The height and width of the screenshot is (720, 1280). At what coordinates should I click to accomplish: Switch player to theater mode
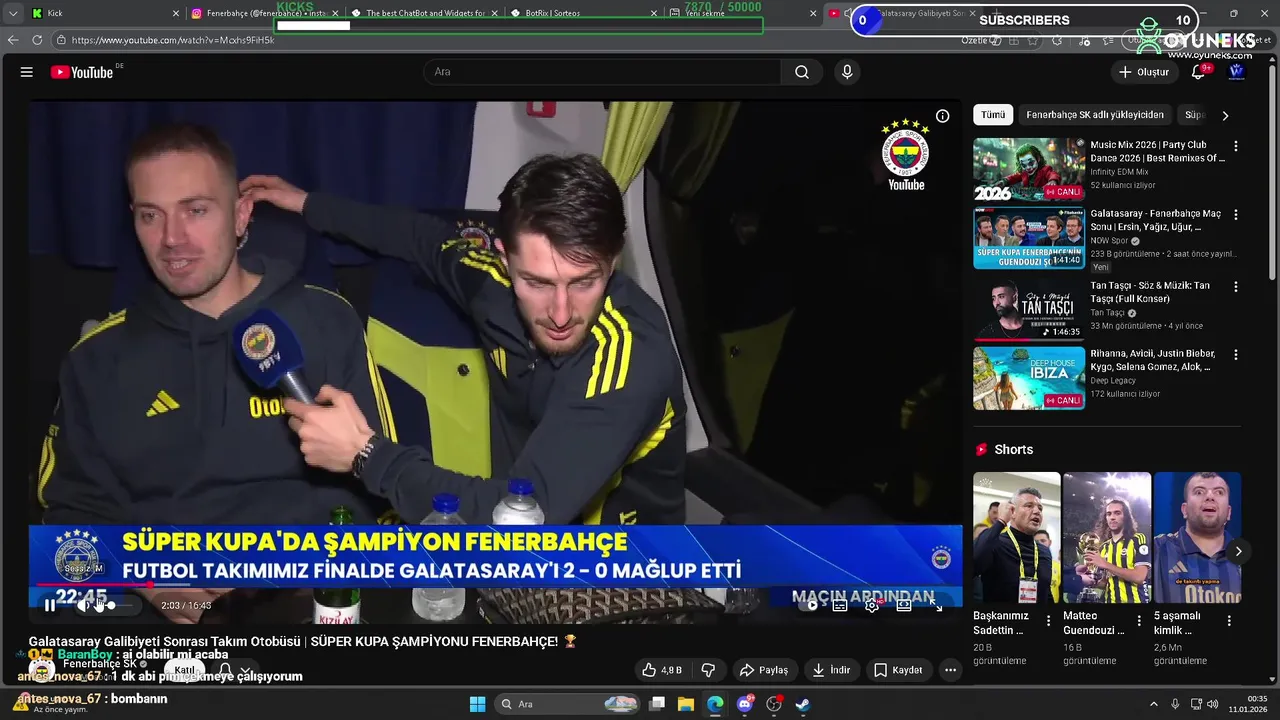904,605
